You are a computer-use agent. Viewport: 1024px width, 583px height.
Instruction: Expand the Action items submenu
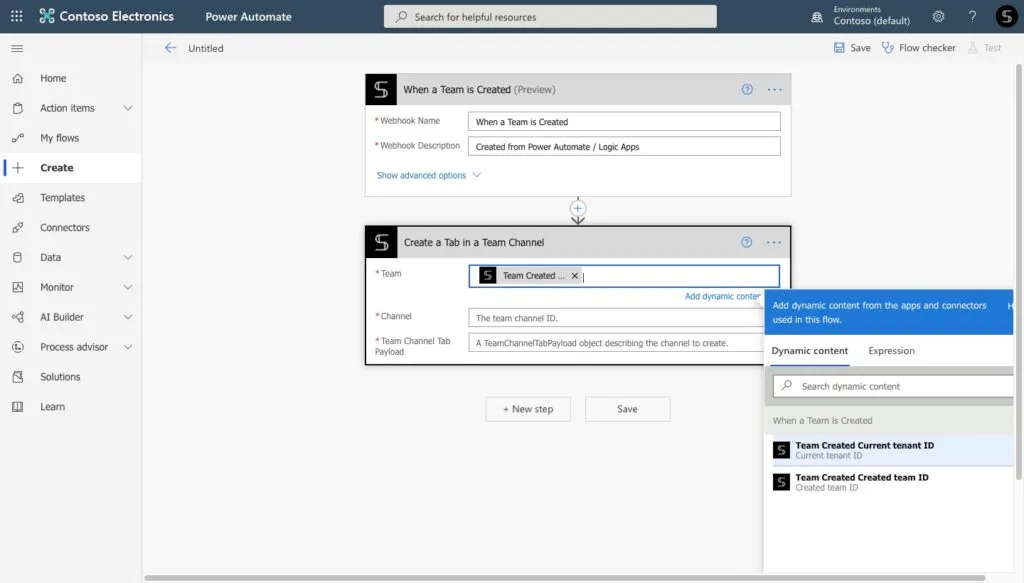tap(128, 108)
